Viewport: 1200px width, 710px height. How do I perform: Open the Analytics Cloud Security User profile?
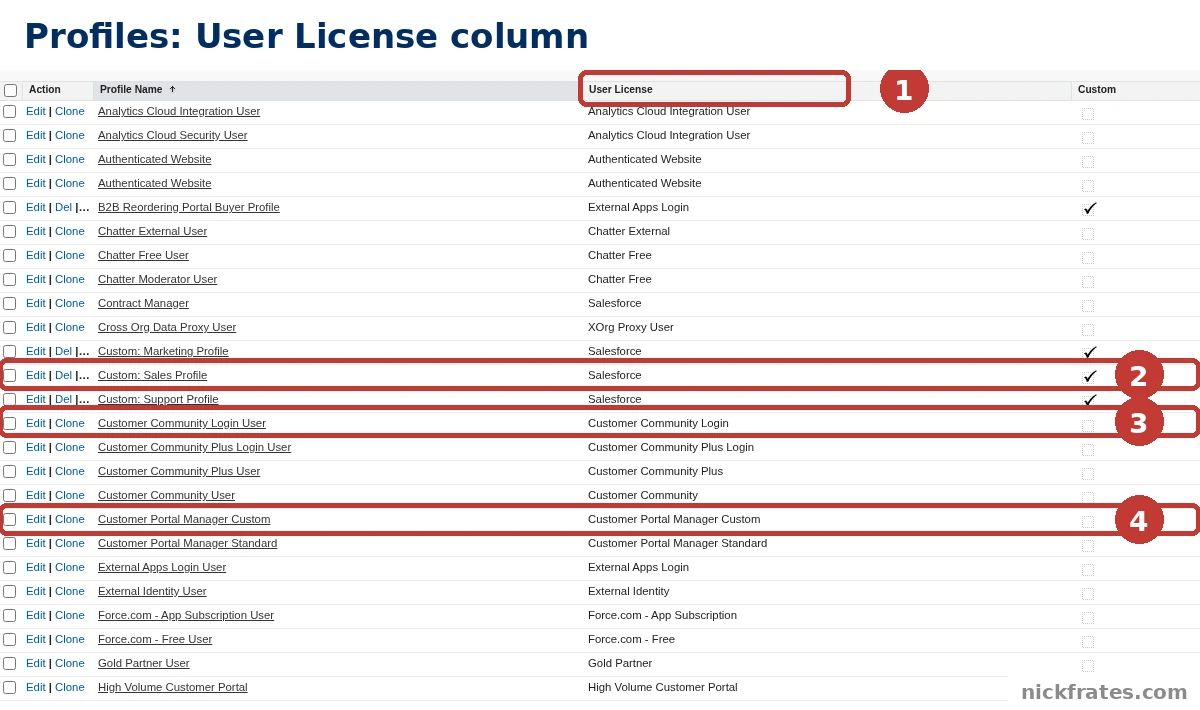[173, 135]
